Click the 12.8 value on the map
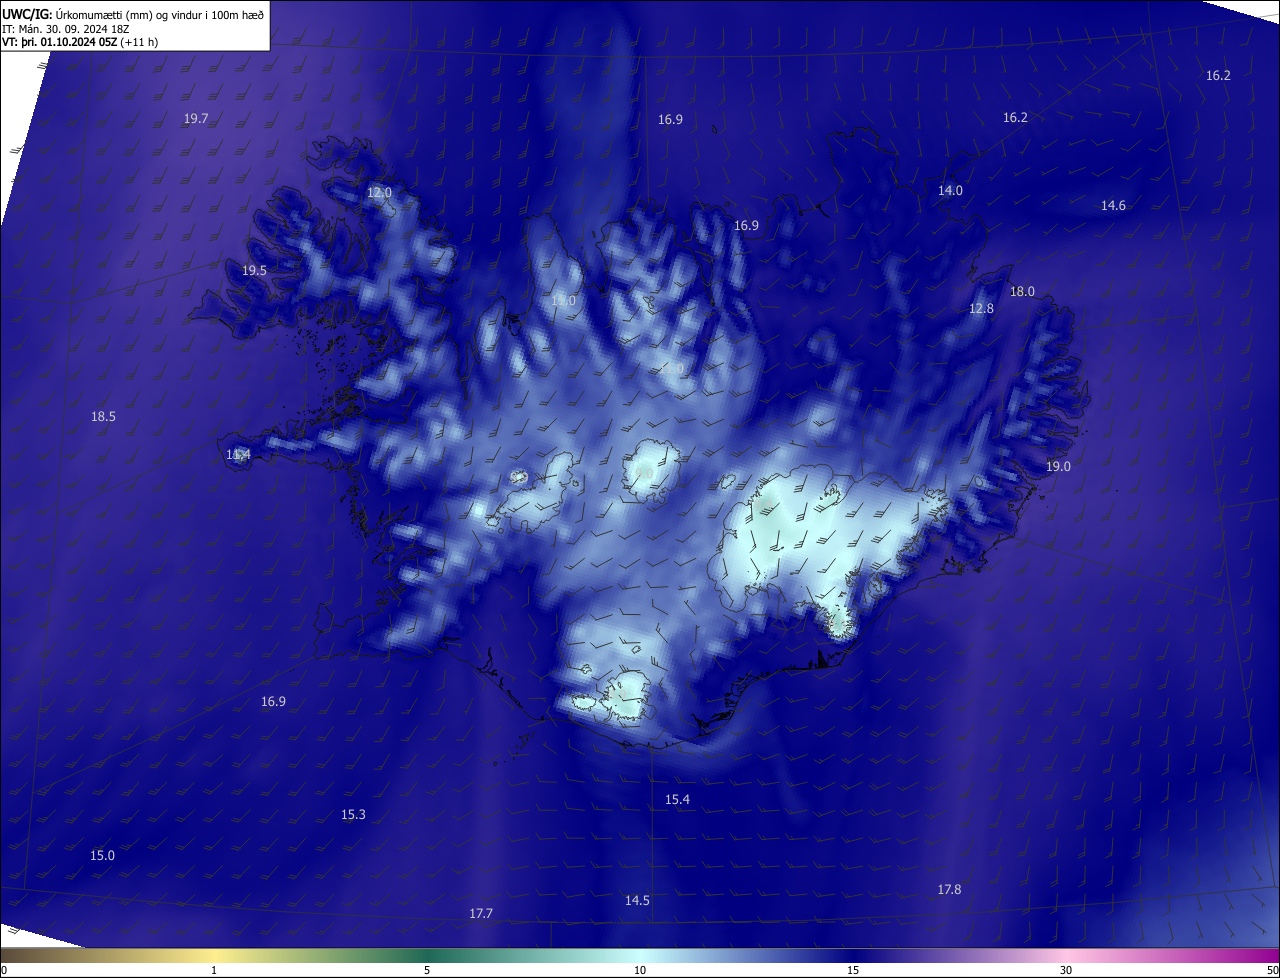Image resolution: width=1280 pixels, height=978 pixels. [982, 308]
